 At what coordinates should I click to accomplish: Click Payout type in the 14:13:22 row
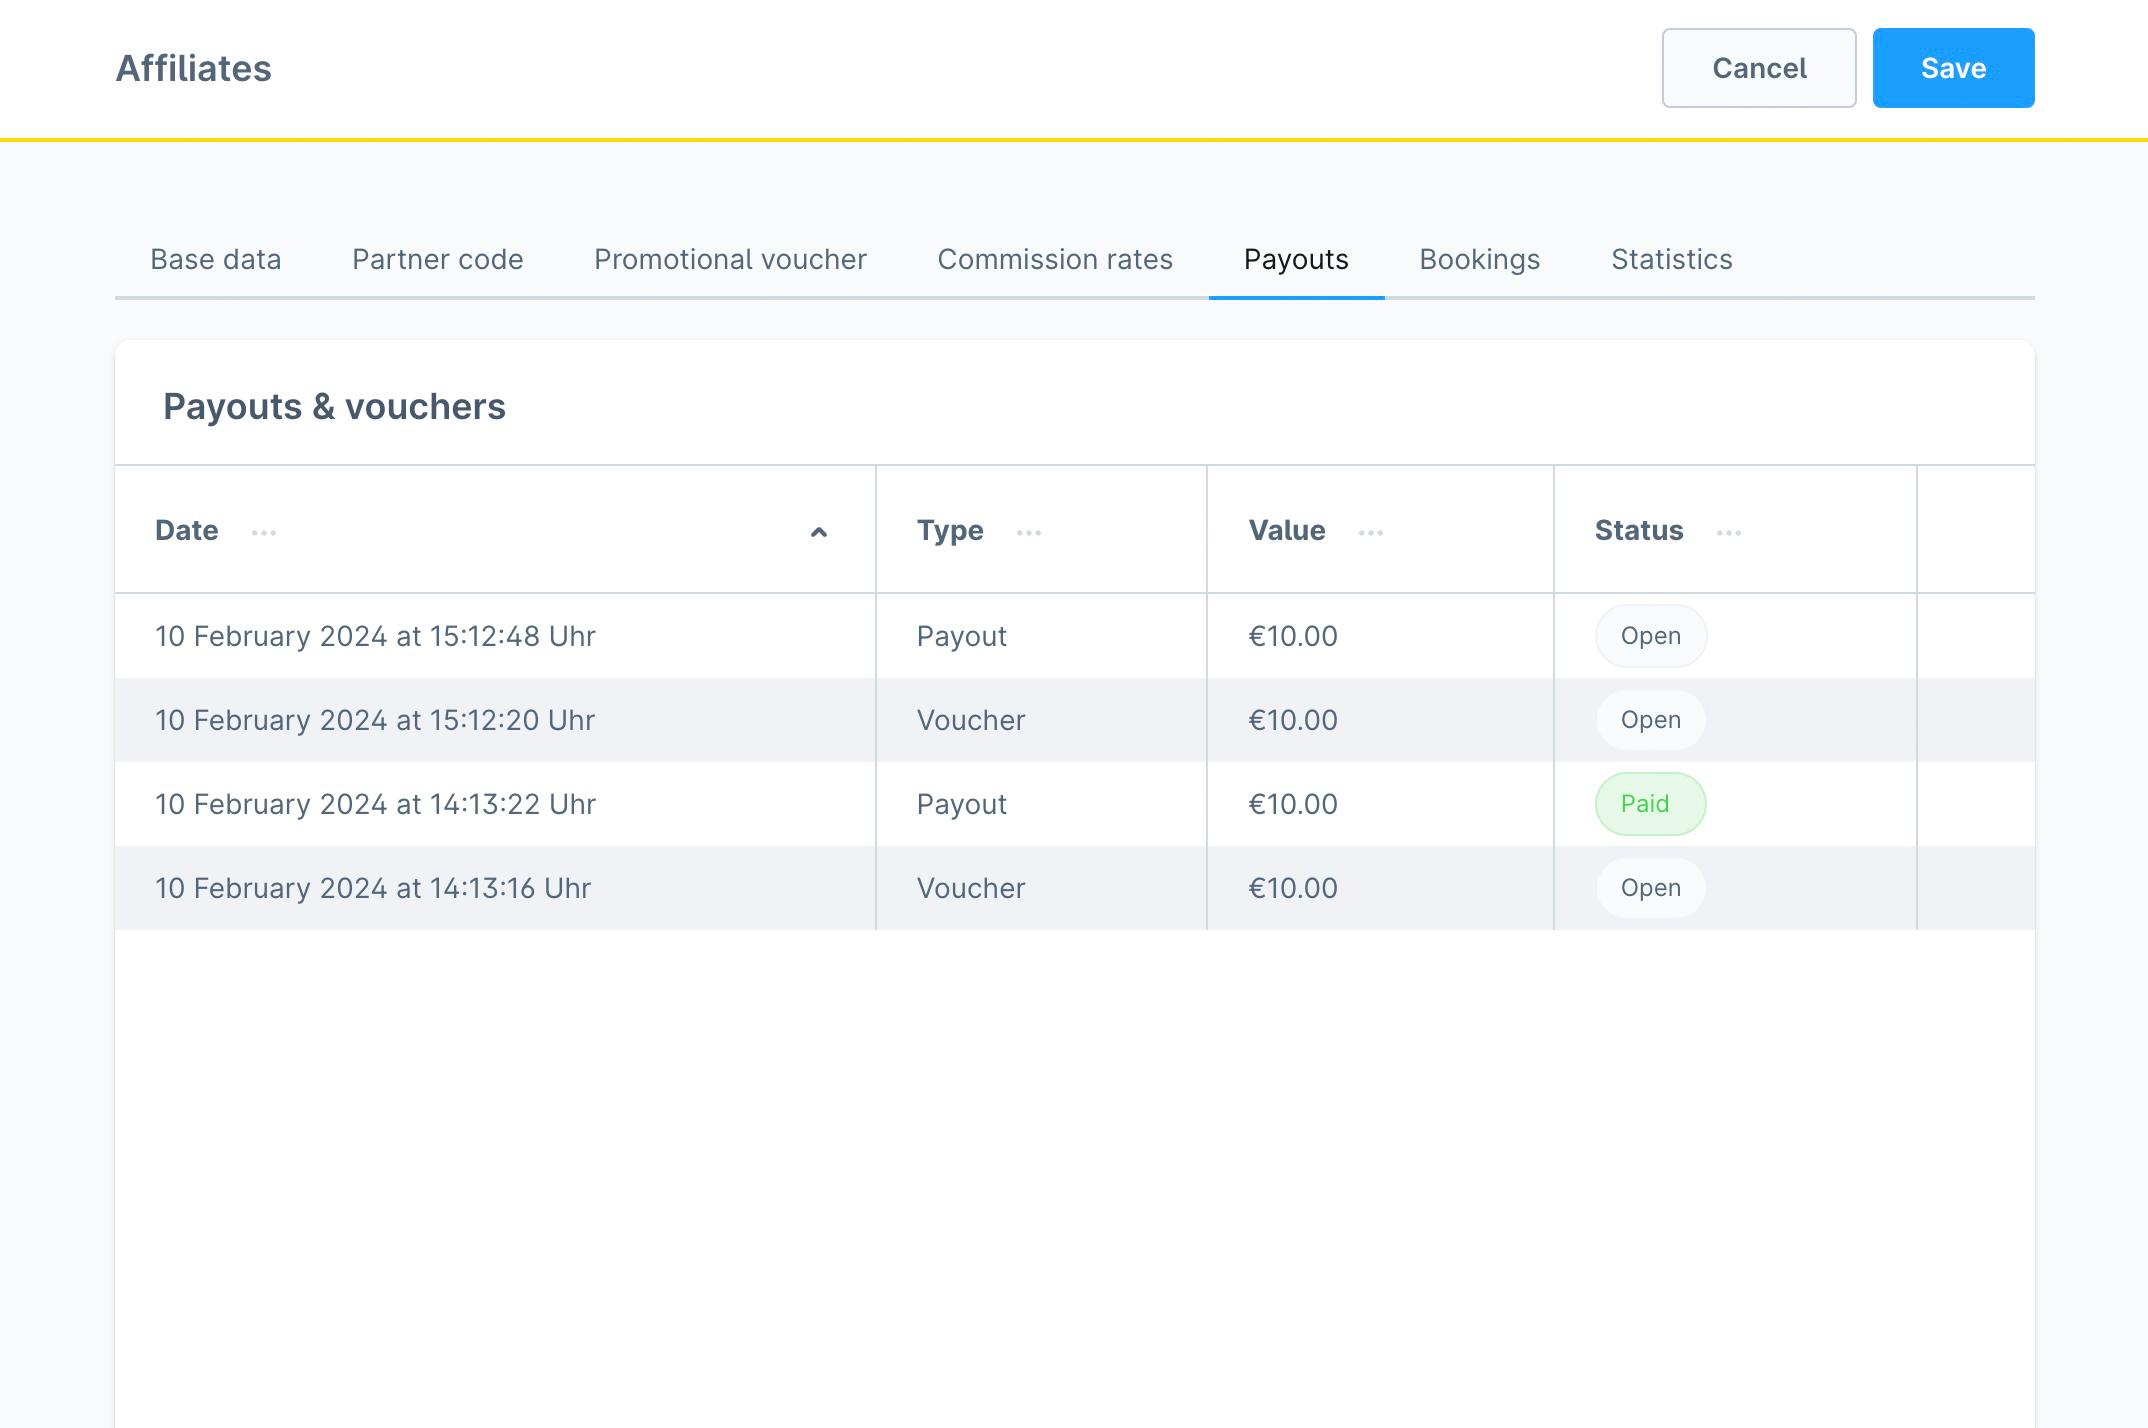point(962,804)
